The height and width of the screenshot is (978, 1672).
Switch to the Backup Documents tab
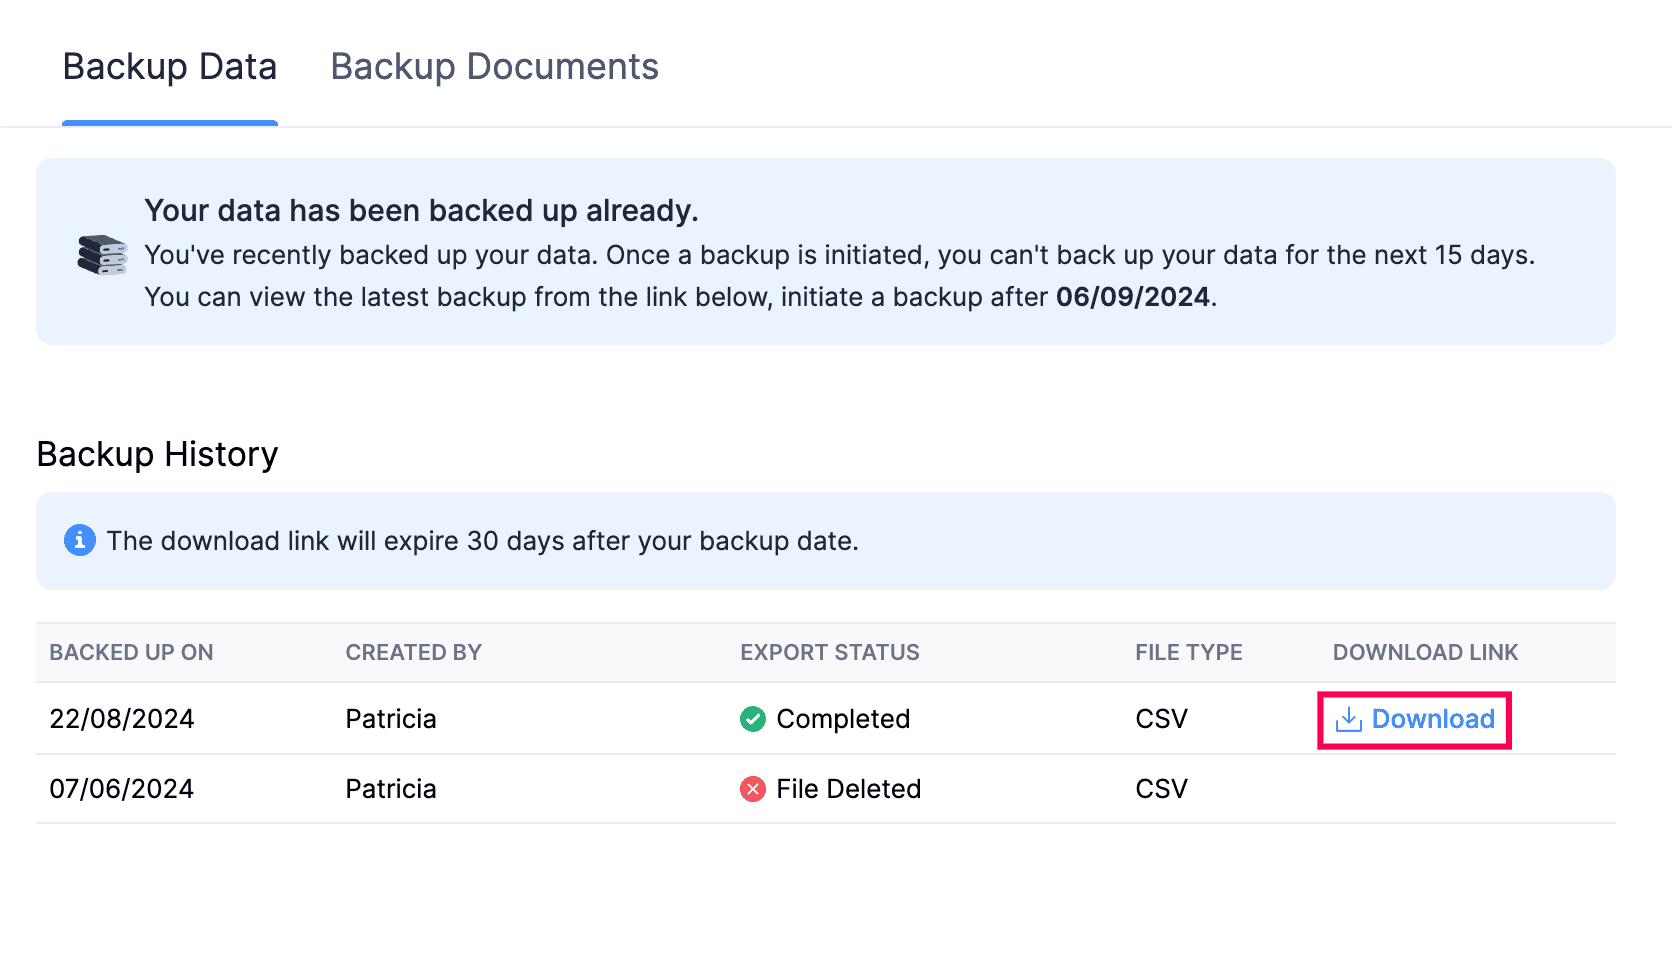point(494,66)
